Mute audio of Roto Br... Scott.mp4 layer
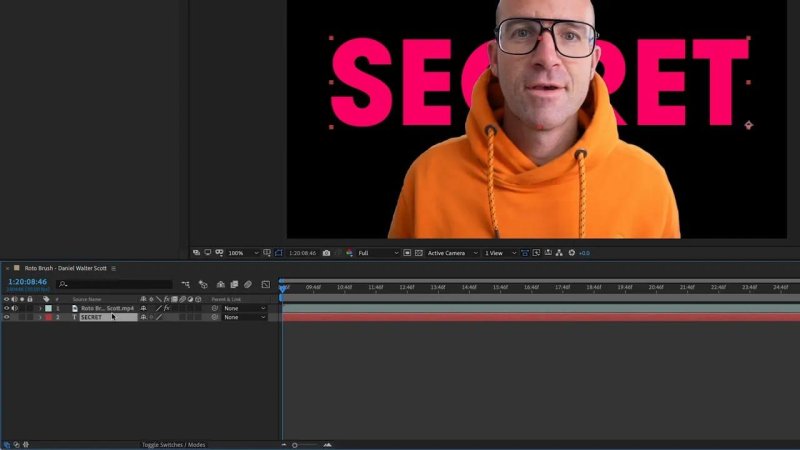The height and width of the screenshot is (450, 800). [14, 308]
